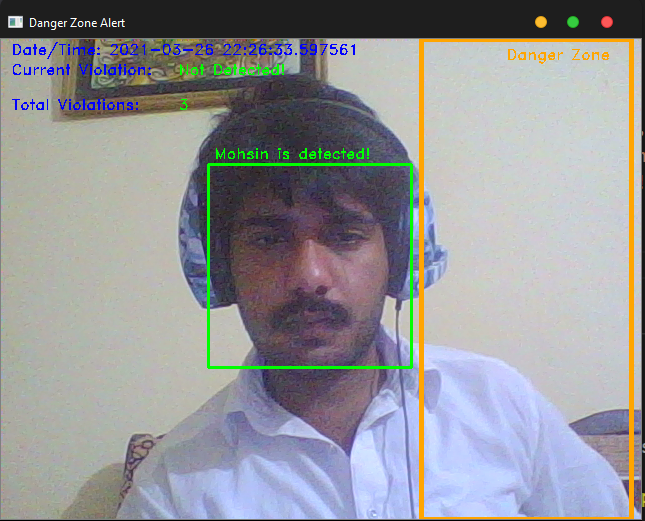The width and height of the screenshot is (645, 521).
Task: Click the 'Mohsin is detected!' label
Action: tap(292, 154)
